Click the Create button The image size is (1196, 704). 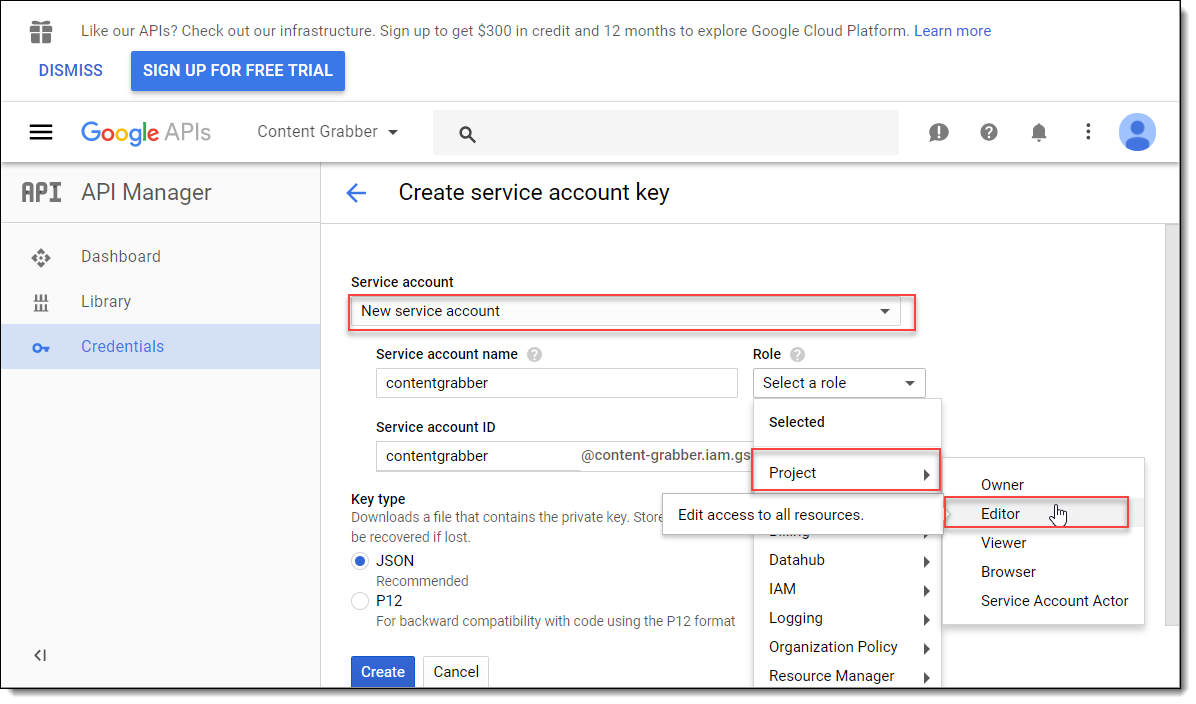click(383, 671)
